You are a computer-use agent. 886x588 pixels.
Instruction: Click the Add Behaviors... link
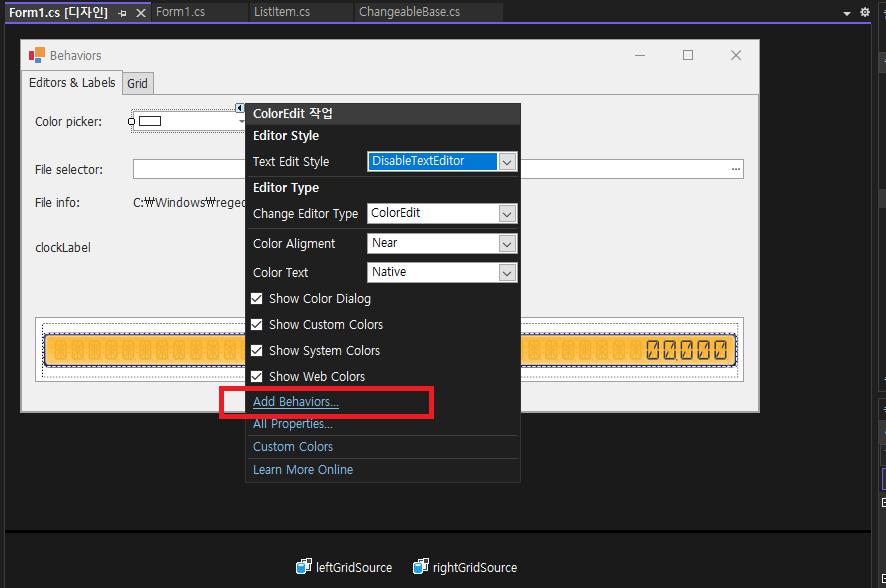tap(296, 402)
